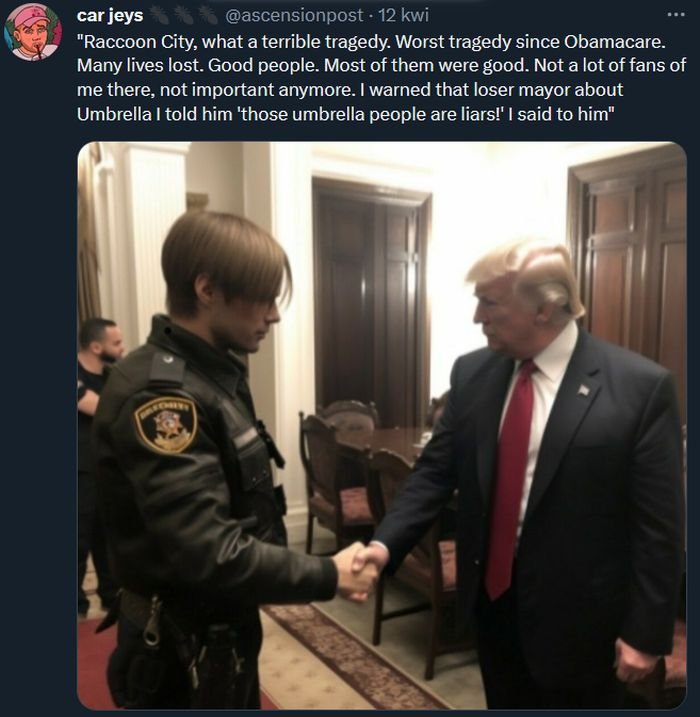Click the flag lapel pin on the suit
The image size is (700, 717).
coord(583,390)
